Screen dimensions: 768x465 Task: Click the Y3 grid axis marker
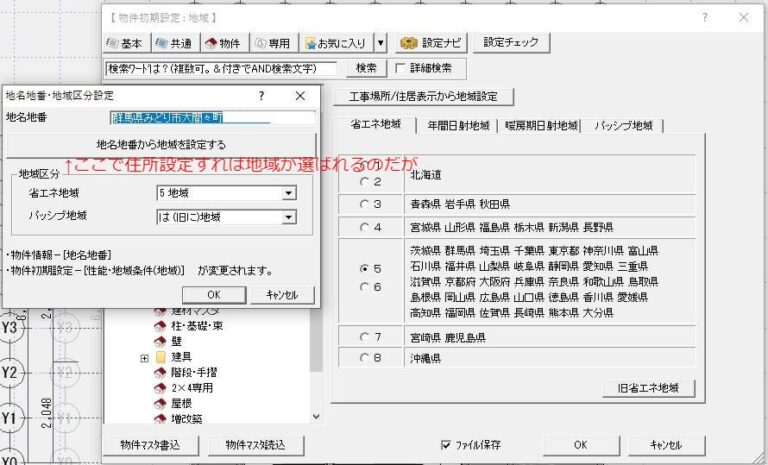pyautogui.click(x=9, y=327)
